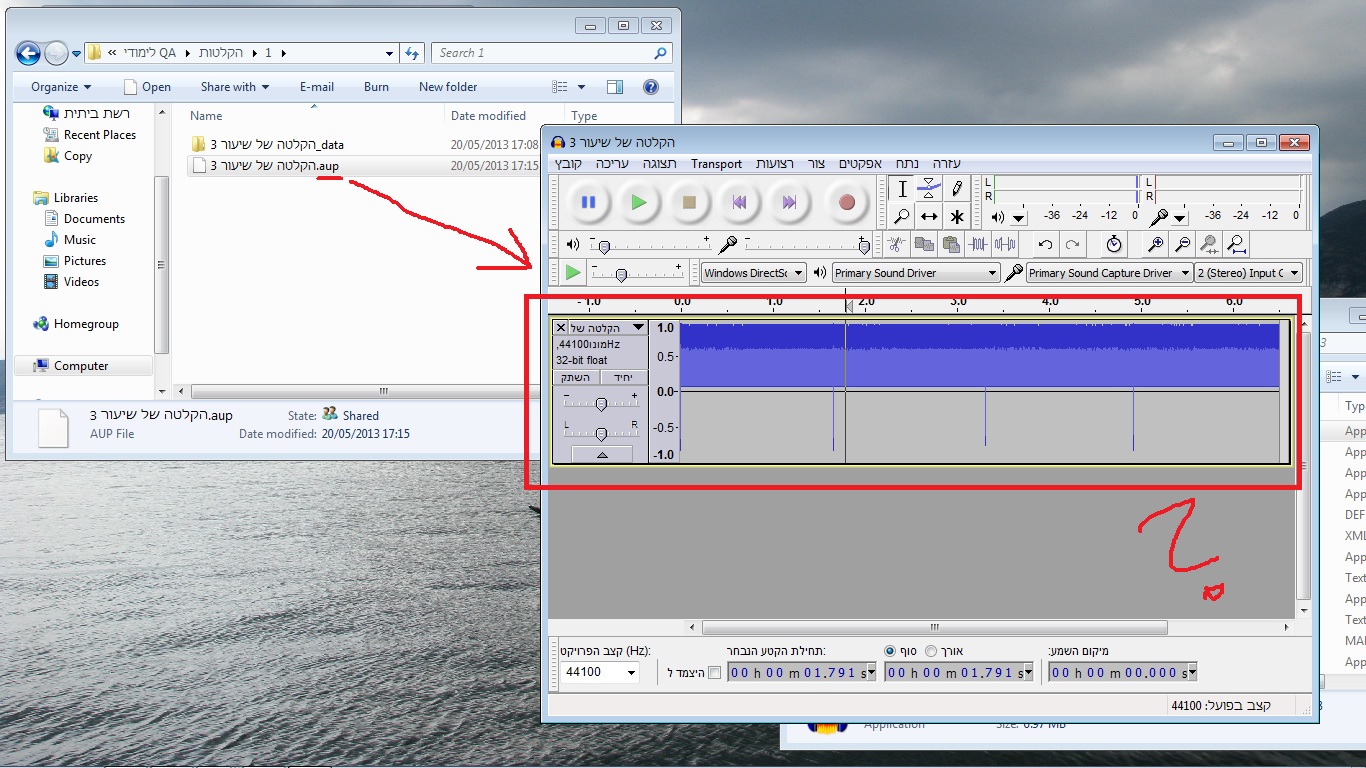The width and height of the screenshot is (1366, 768).
Task: Click the Copy icon in the edit toolbar
Action: tap(924, 244)
